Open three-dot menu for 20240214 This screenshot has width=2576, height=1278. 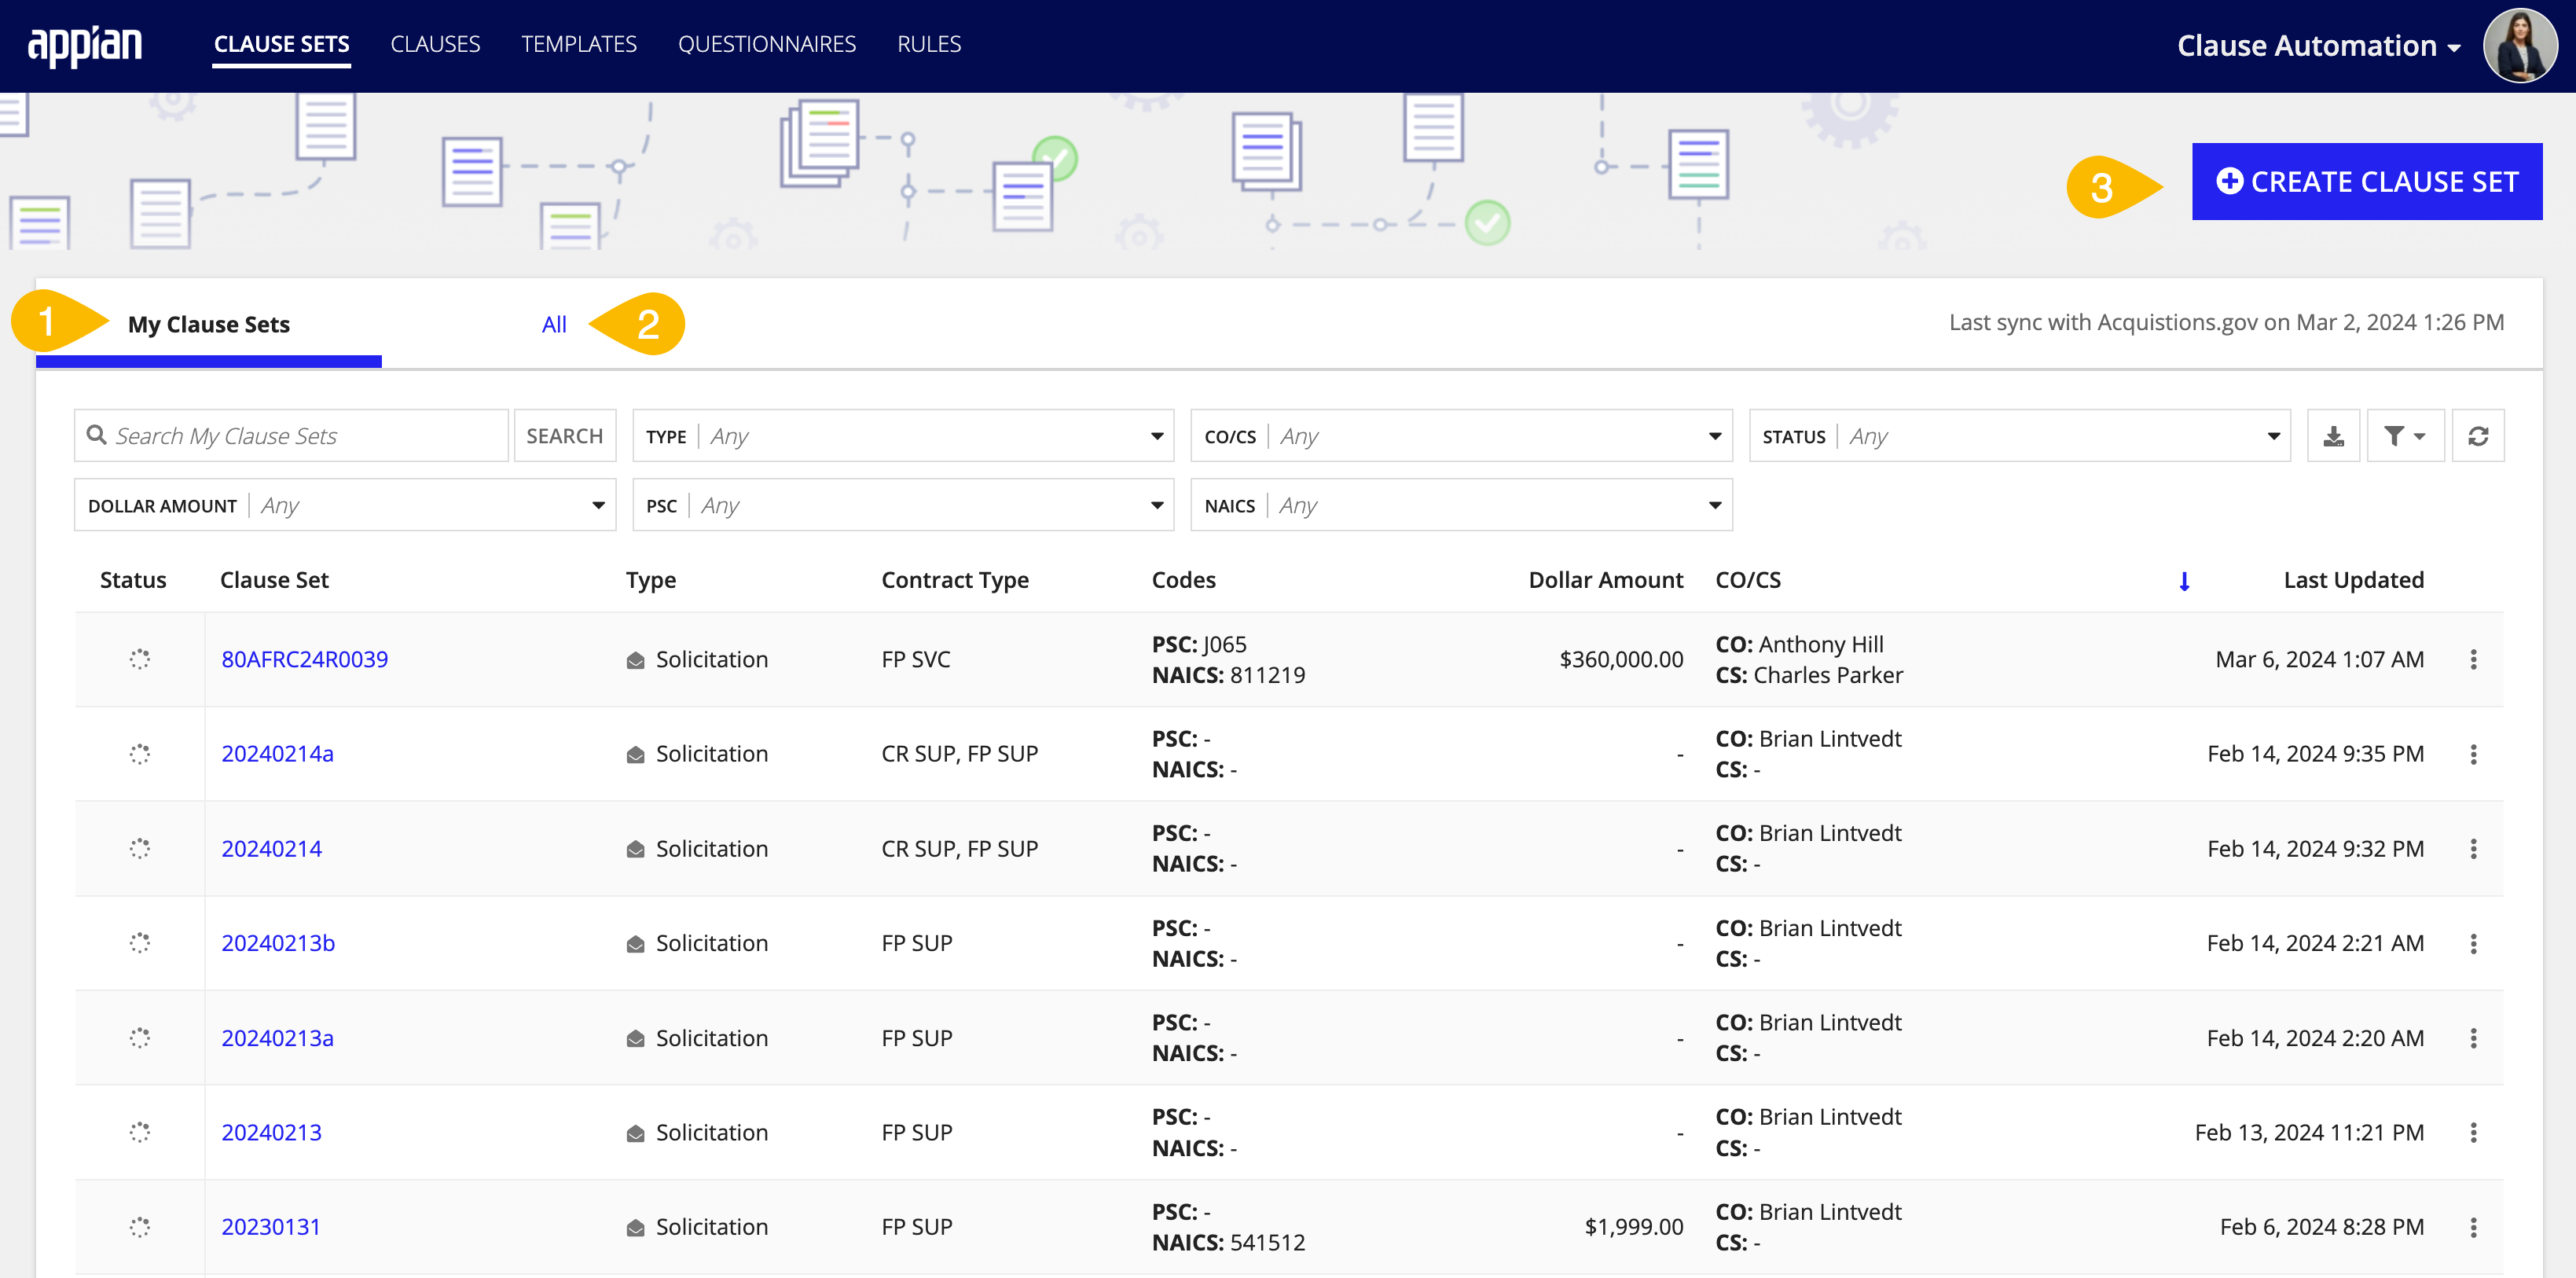pos(2473,849)
